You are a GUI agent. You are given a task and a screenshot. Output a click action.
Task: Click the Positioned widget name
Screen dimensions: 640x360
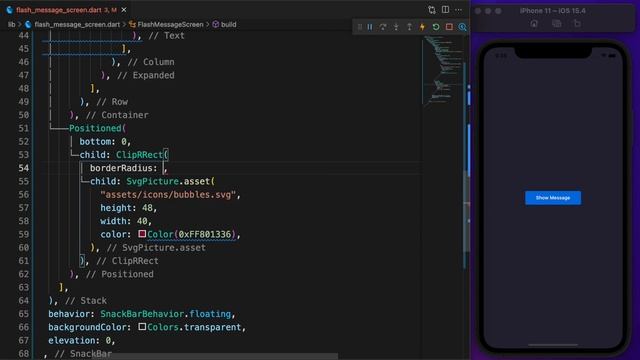(95, 128)
